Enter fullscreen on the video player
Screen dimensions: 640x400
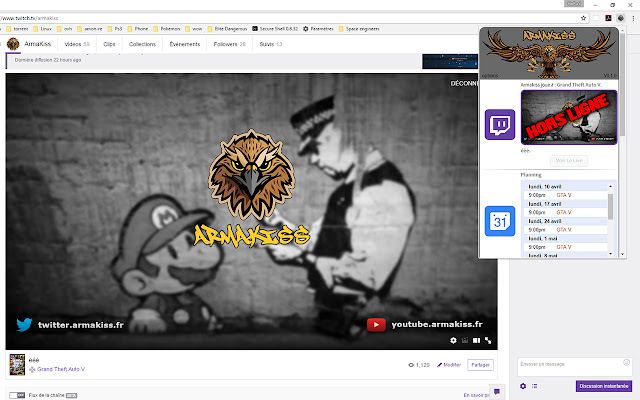pos(488,340)
